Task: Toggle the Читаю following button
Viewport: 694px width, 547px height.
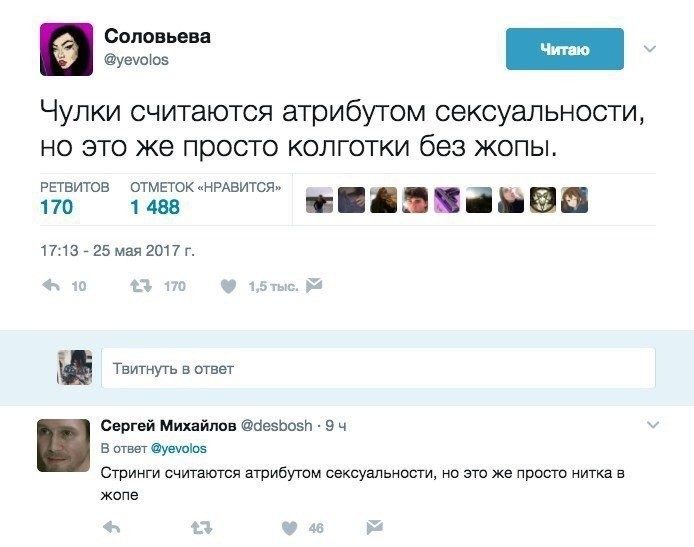Action: [x=564, y=49]
